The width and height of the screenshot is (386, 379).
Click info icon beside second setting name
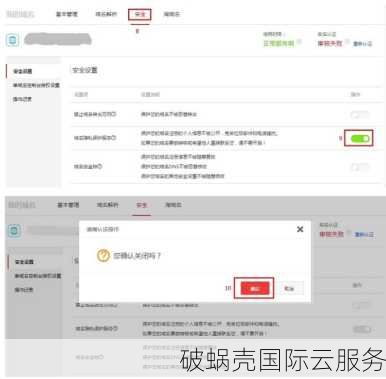[x=114, y=137]
